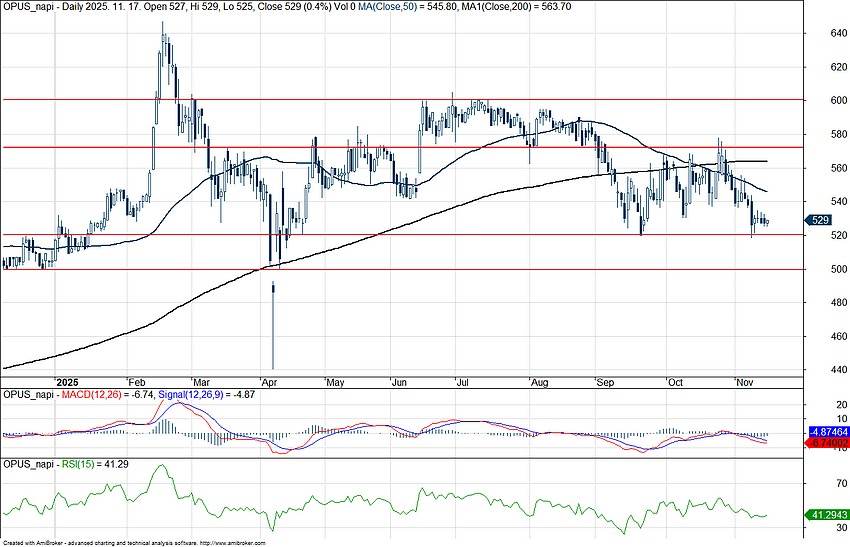Viewport: 850px width, 547px height.
Task: Click the 2025 year label on time axis
Action: [67, 382]
